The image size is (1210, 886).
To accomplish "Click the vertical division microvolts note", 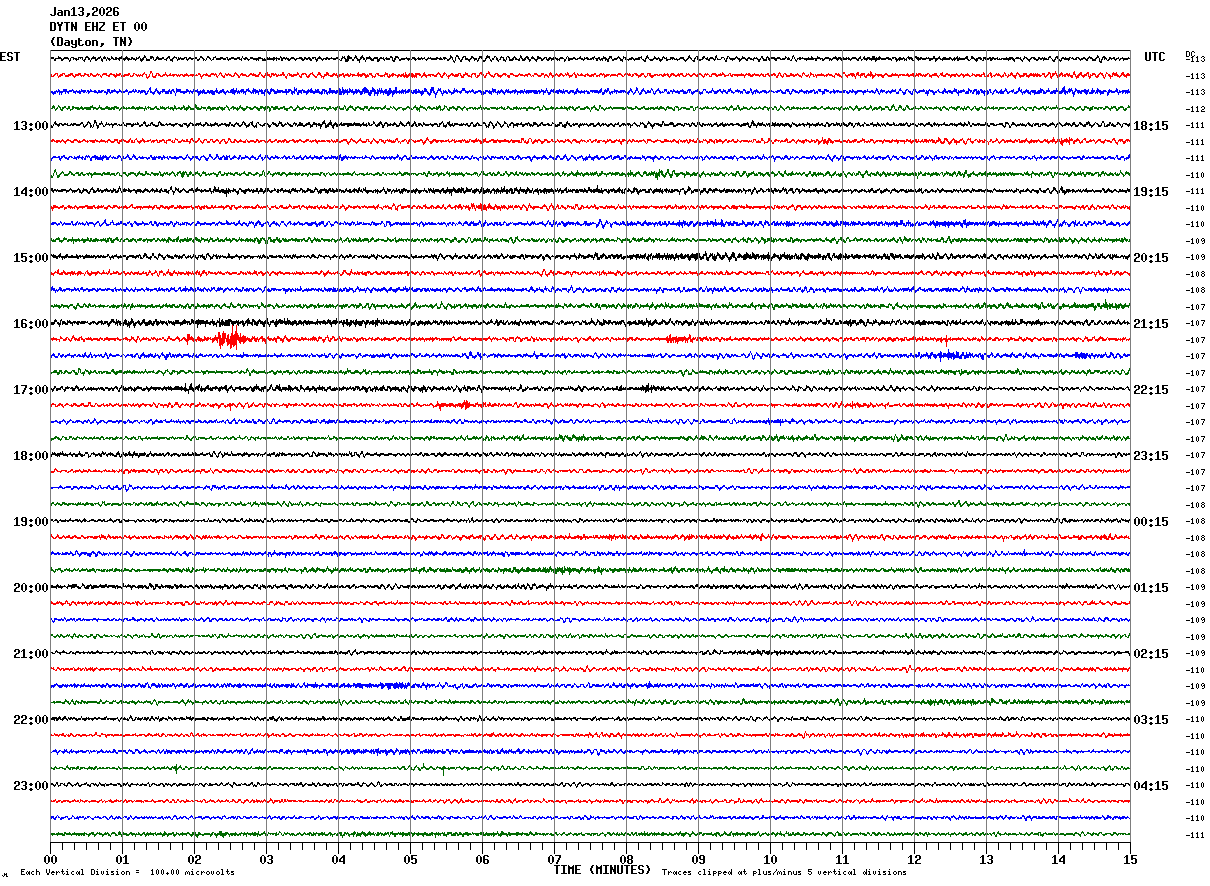I will click(x=127, y=873).
